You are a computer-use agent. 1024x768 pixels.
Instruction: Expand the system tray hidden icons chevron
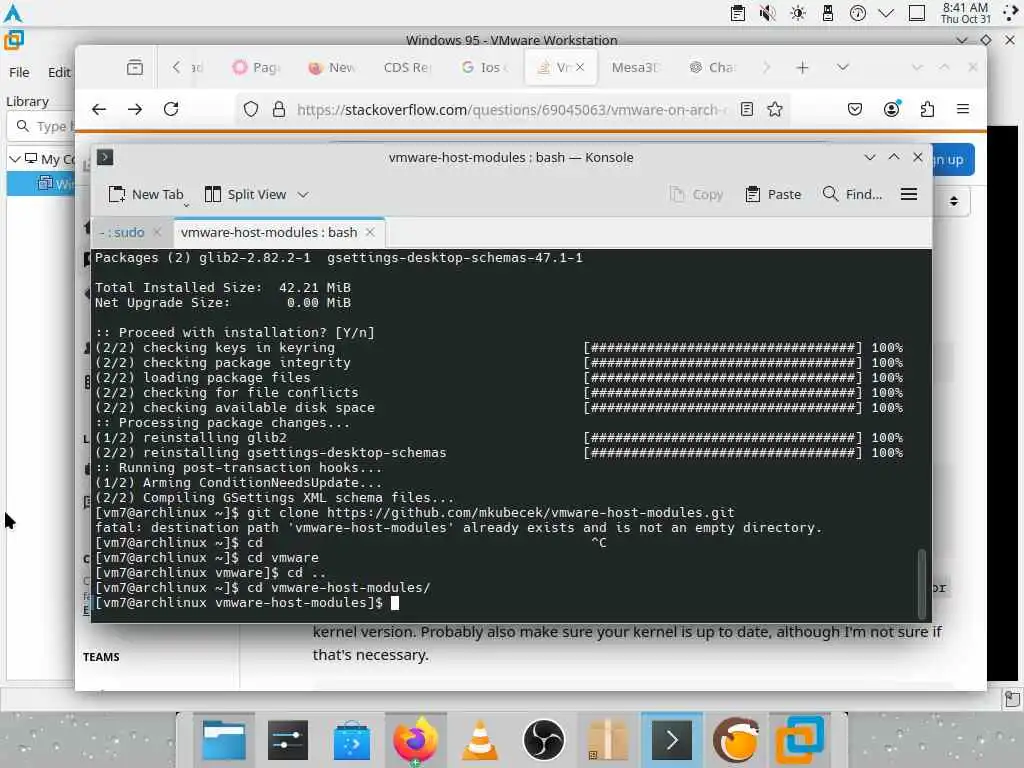[x=886, y=13]
